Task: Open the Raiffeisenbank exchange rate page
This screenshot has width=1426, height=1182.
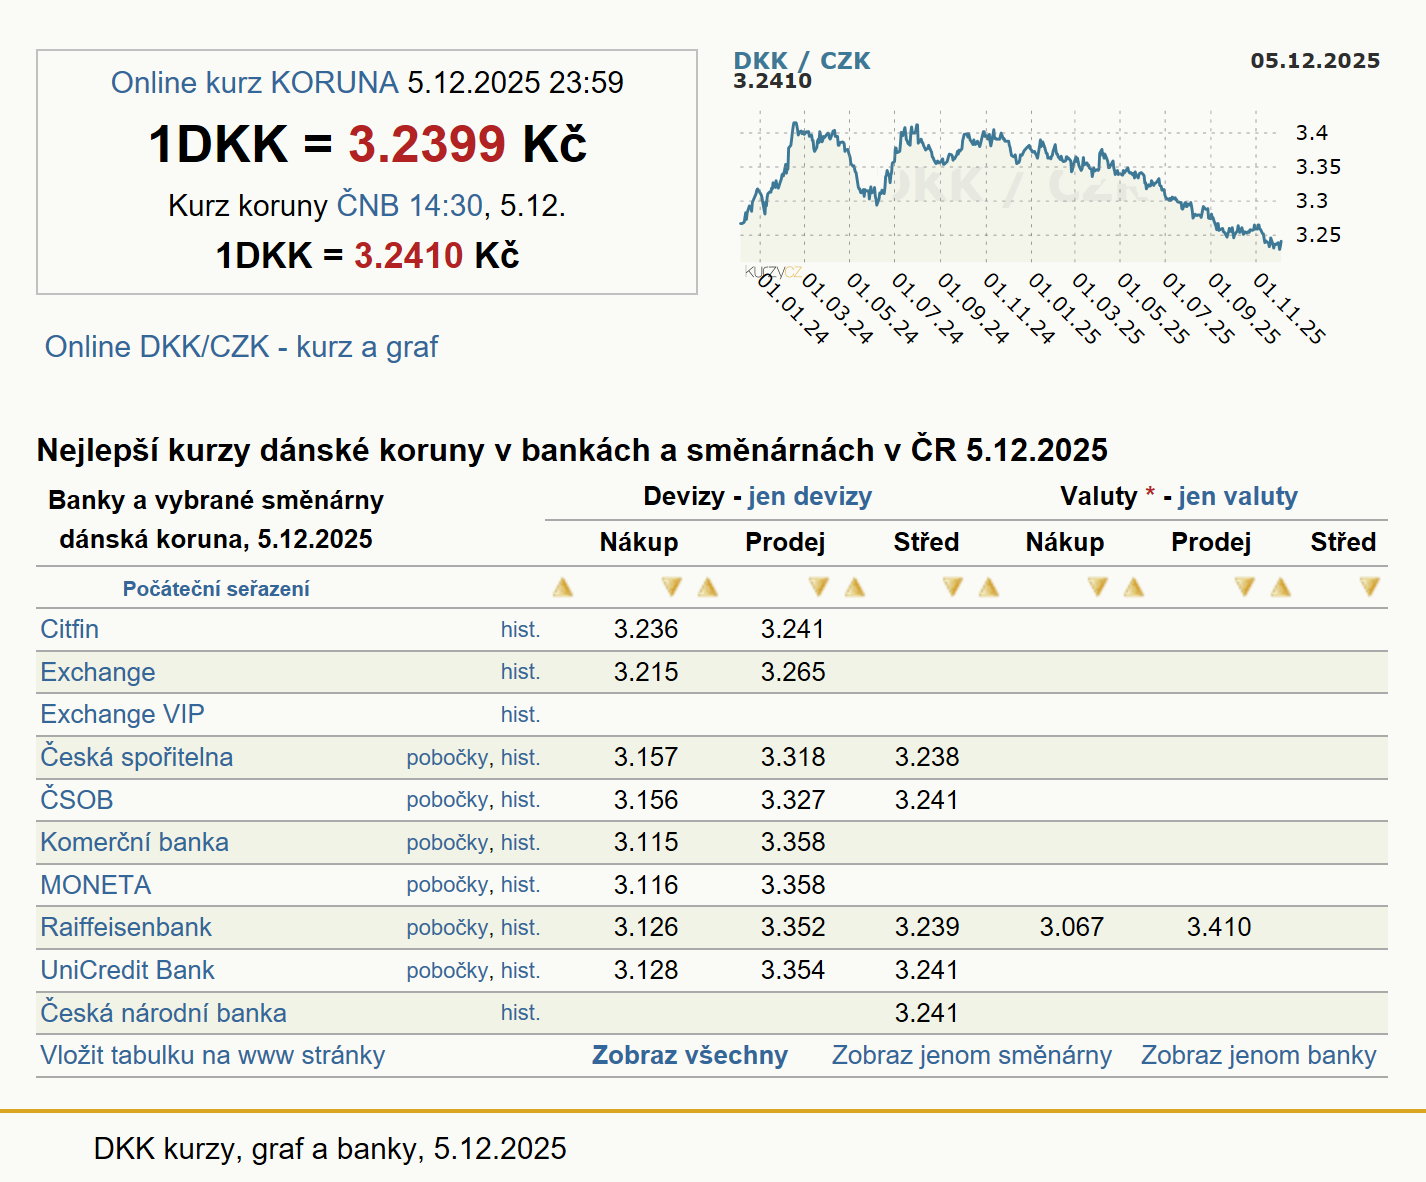Action: pos(126,928)
